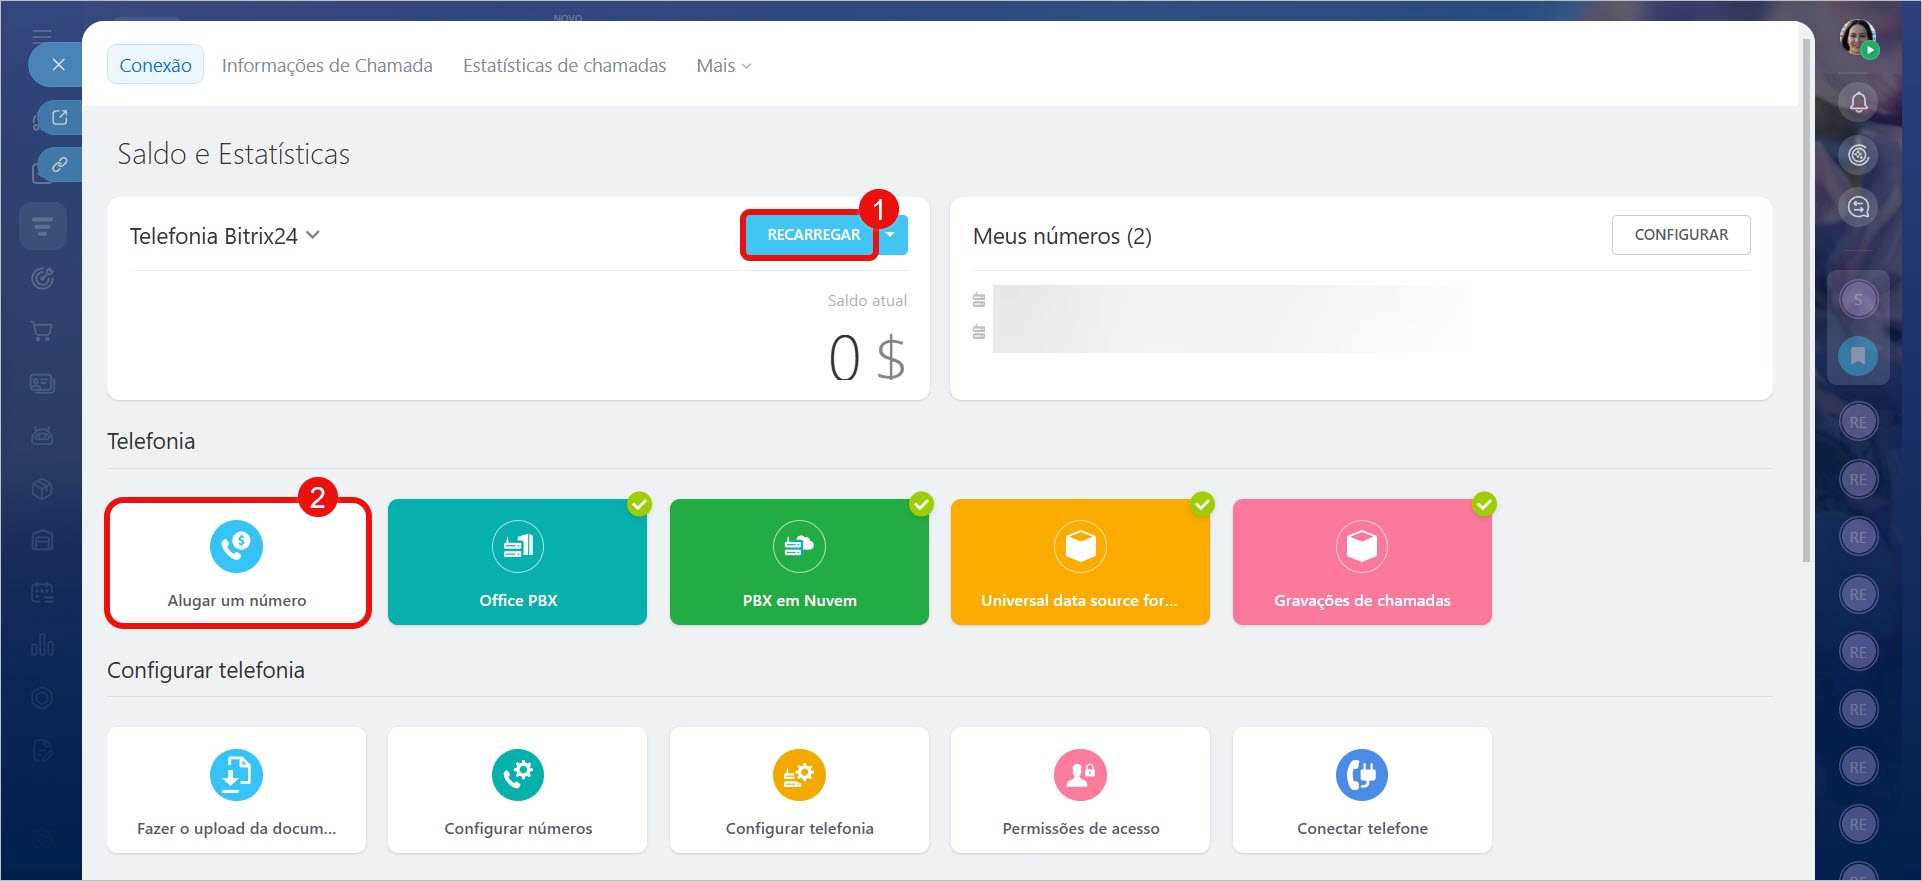
Task: Open the Office PBX tile
Action: point(517,563)
